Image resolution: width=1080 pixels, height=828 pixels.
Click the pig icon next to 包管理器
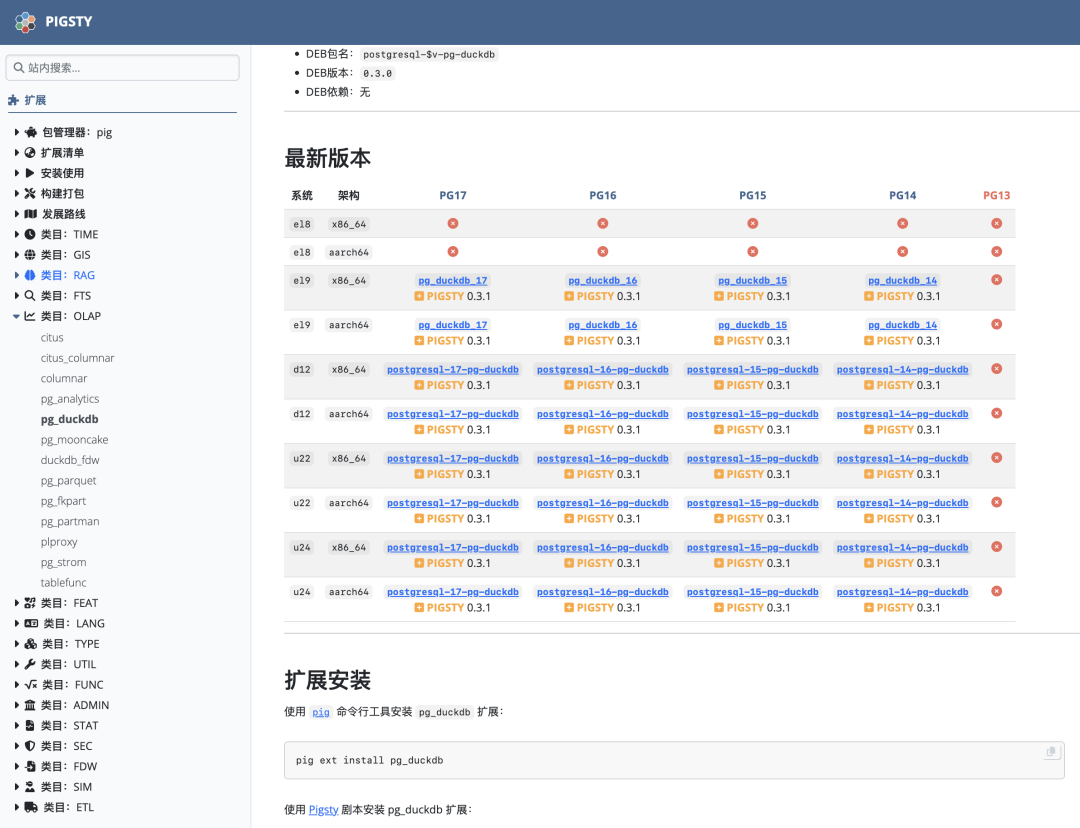coord(31,132)
